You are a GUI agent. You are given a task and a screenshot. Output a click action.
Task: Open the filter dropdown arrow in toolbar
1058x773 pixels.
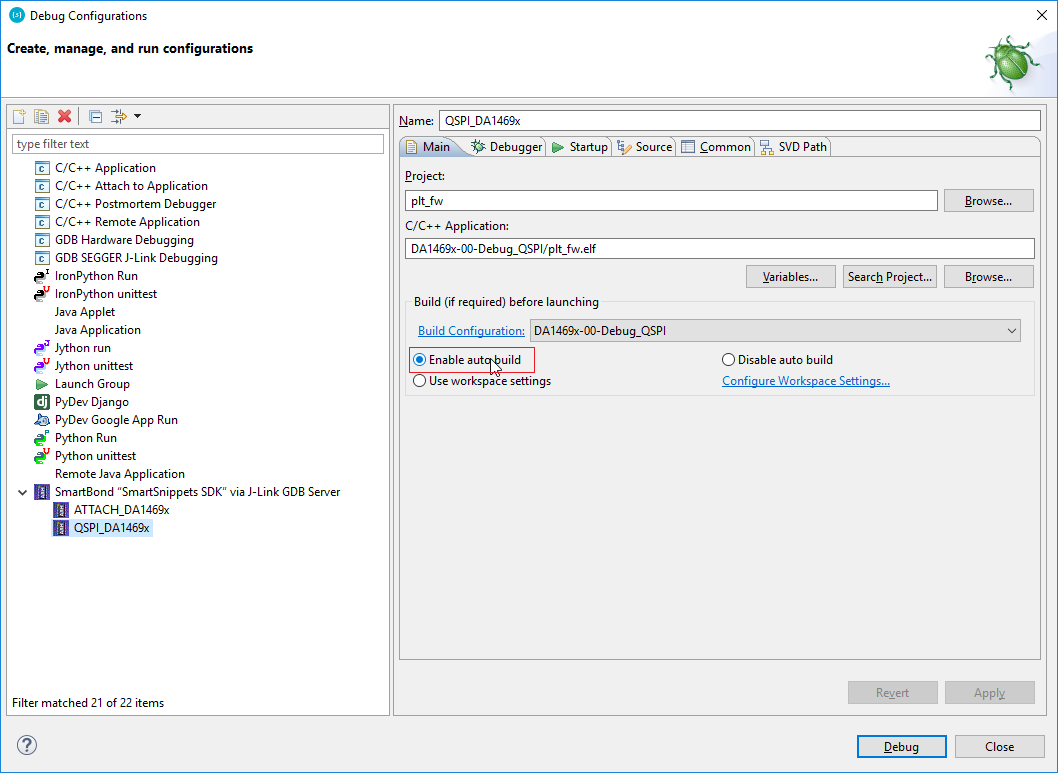[x=137, y=116]
